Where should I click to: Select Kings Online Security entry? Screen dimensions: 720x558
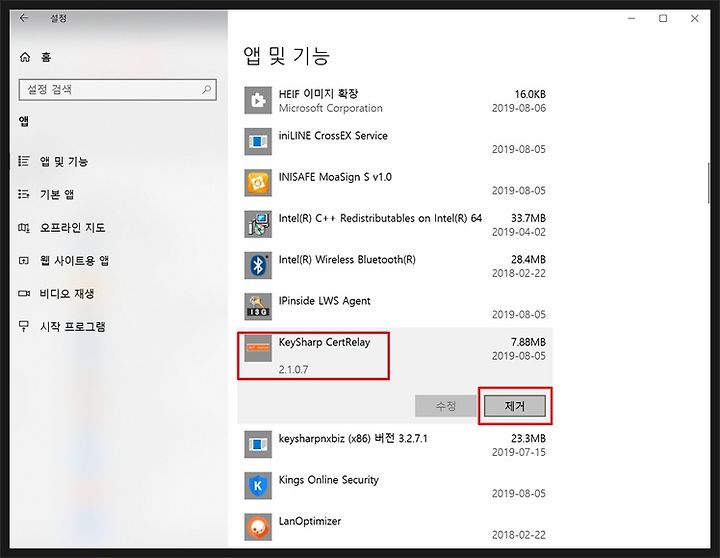(395, 485)
